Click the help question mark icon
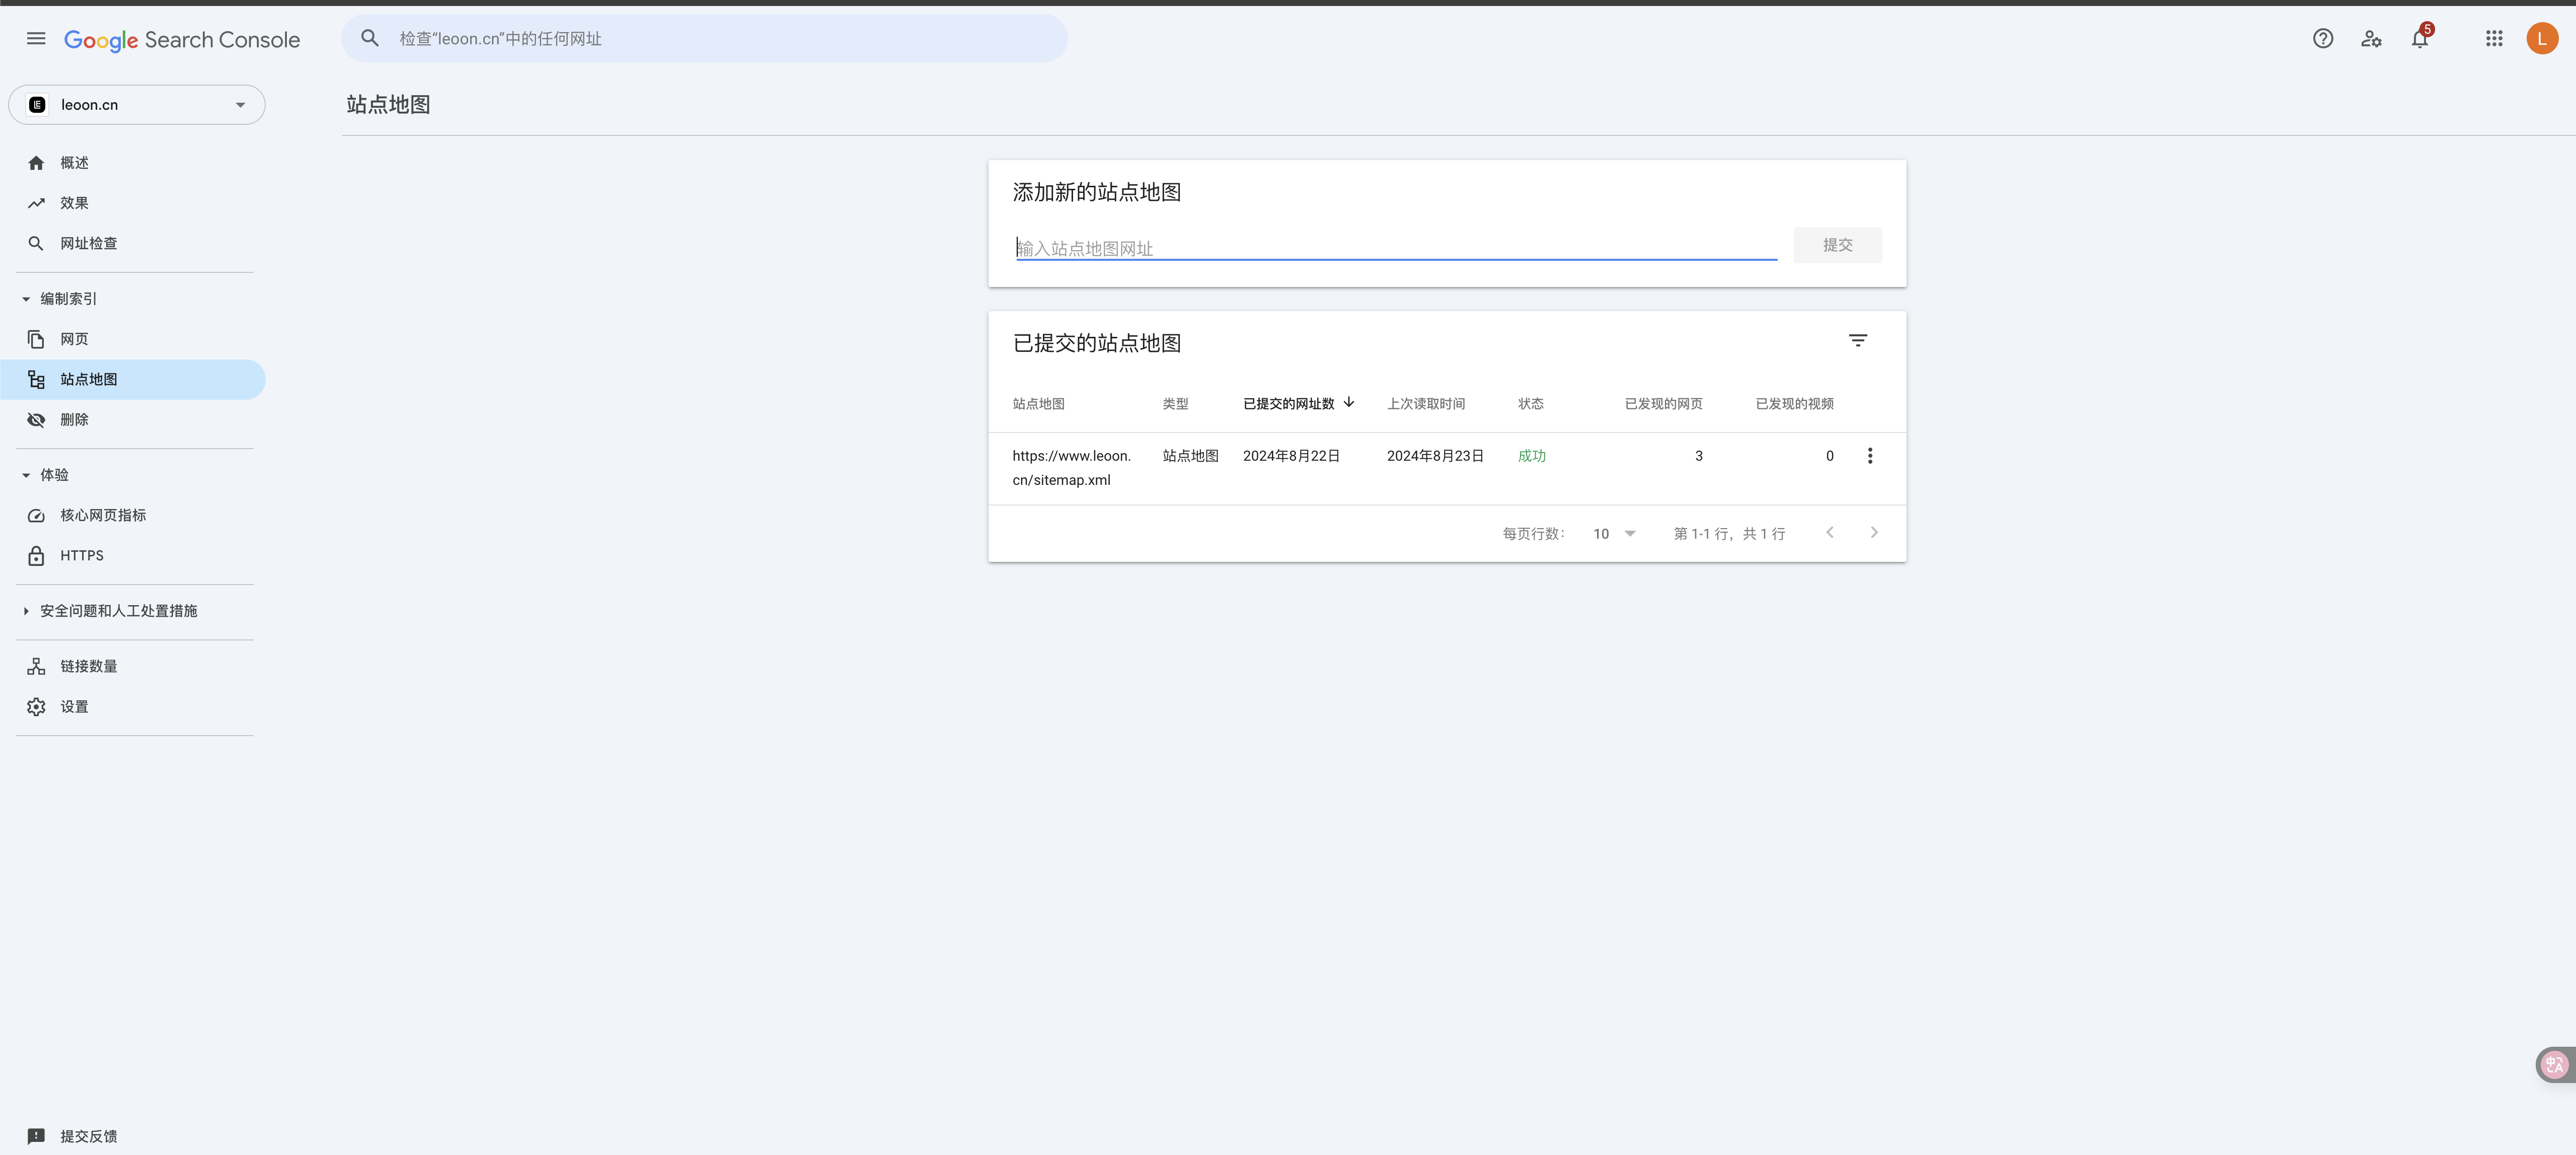 pos(2322,39)
